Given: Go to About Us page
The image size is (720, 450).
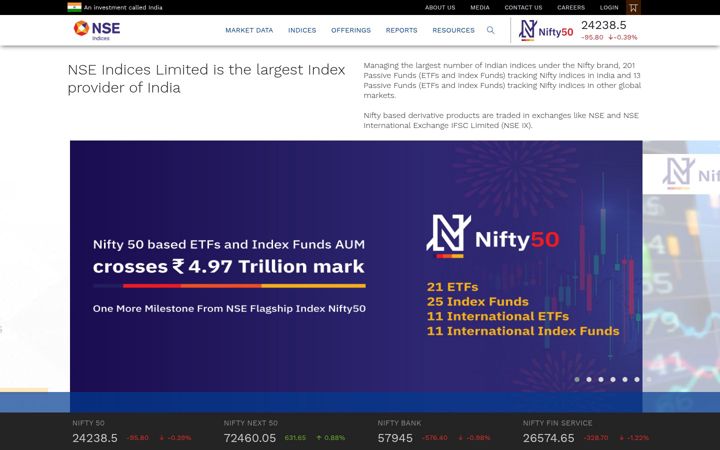Looking at the screenshot, I should [440, 7].
